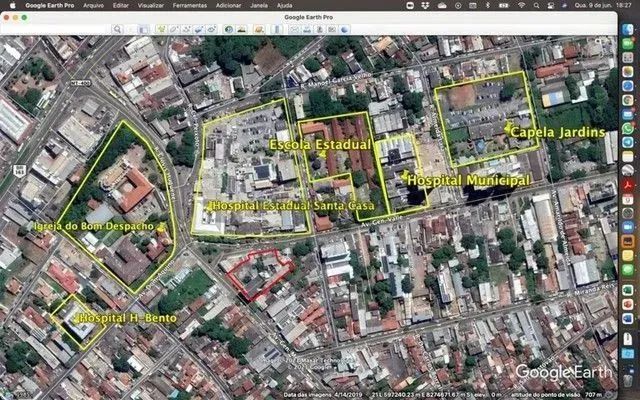Open the Adicionar menu
This screenshot has height=400, width=640.
tap(228, 5)
